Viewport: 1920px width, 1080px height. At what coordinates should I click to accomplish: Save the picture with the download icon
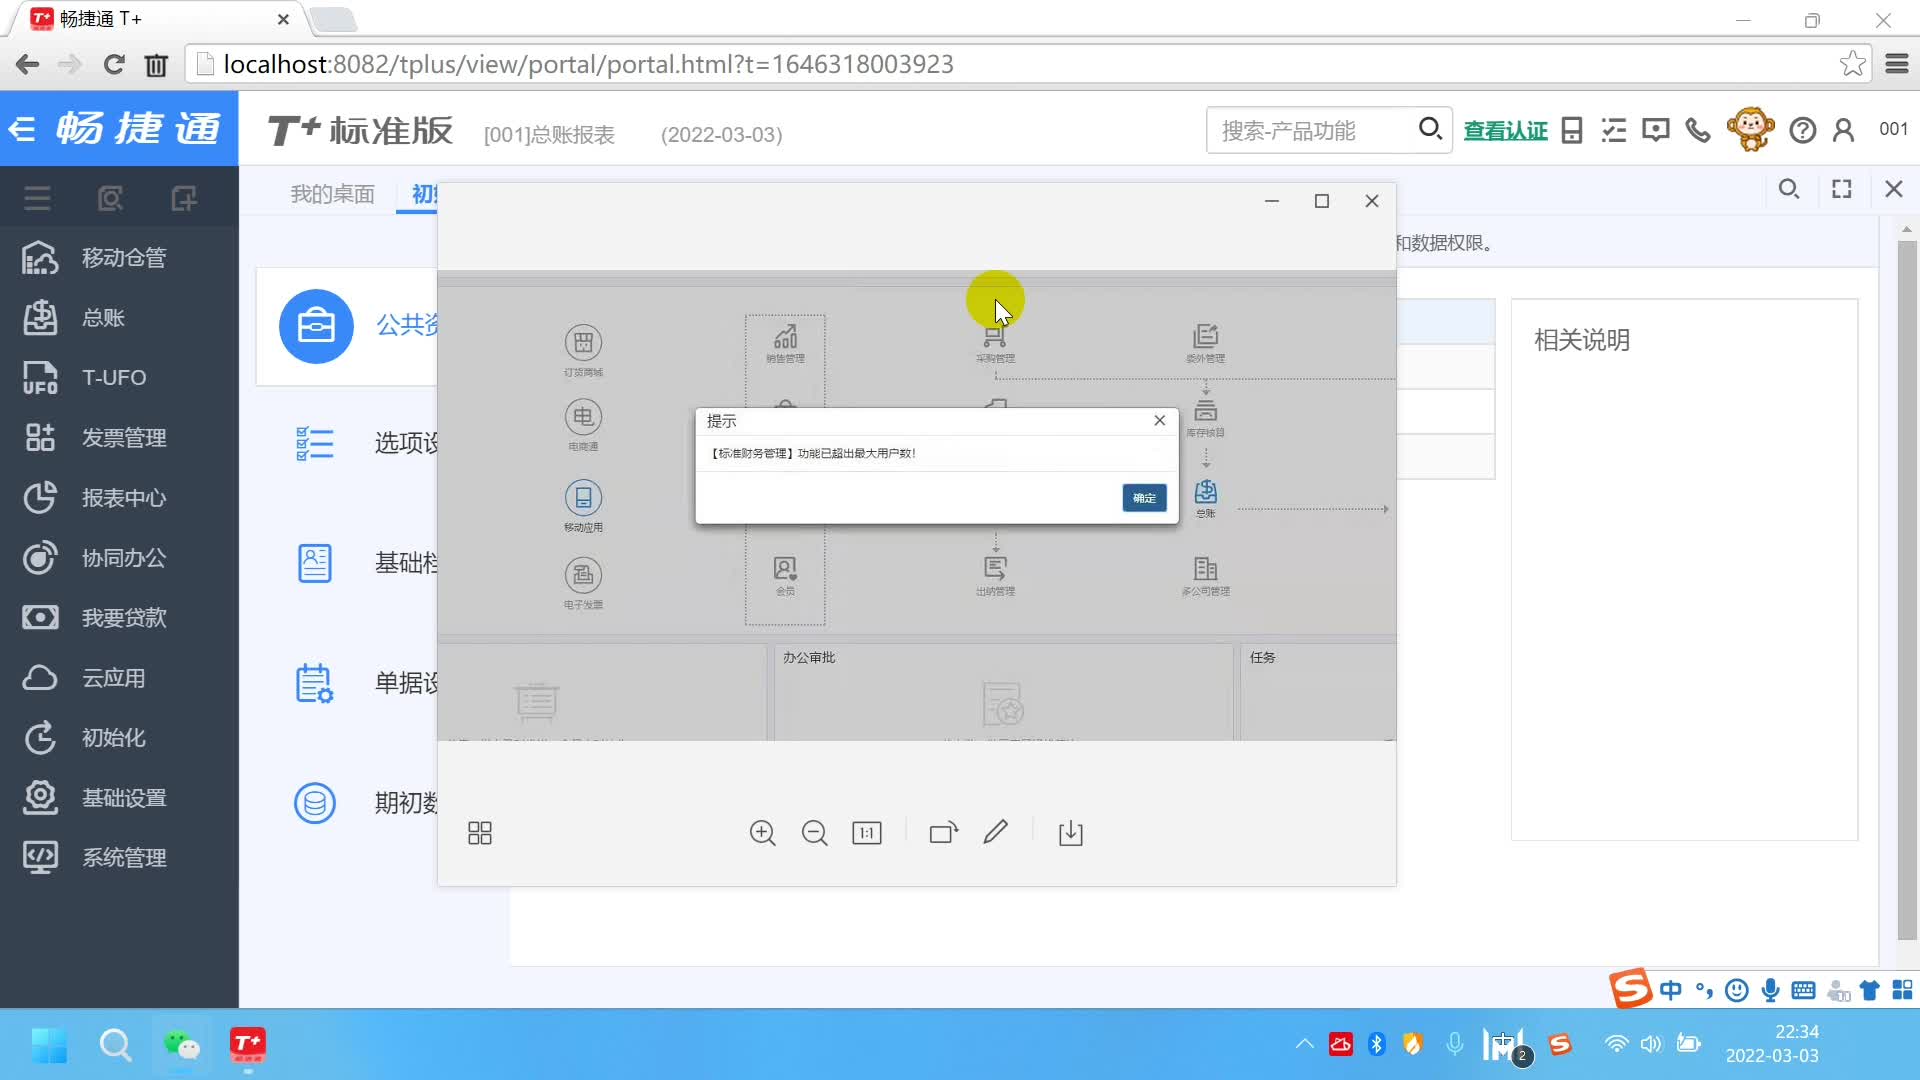coord(1071,833)
